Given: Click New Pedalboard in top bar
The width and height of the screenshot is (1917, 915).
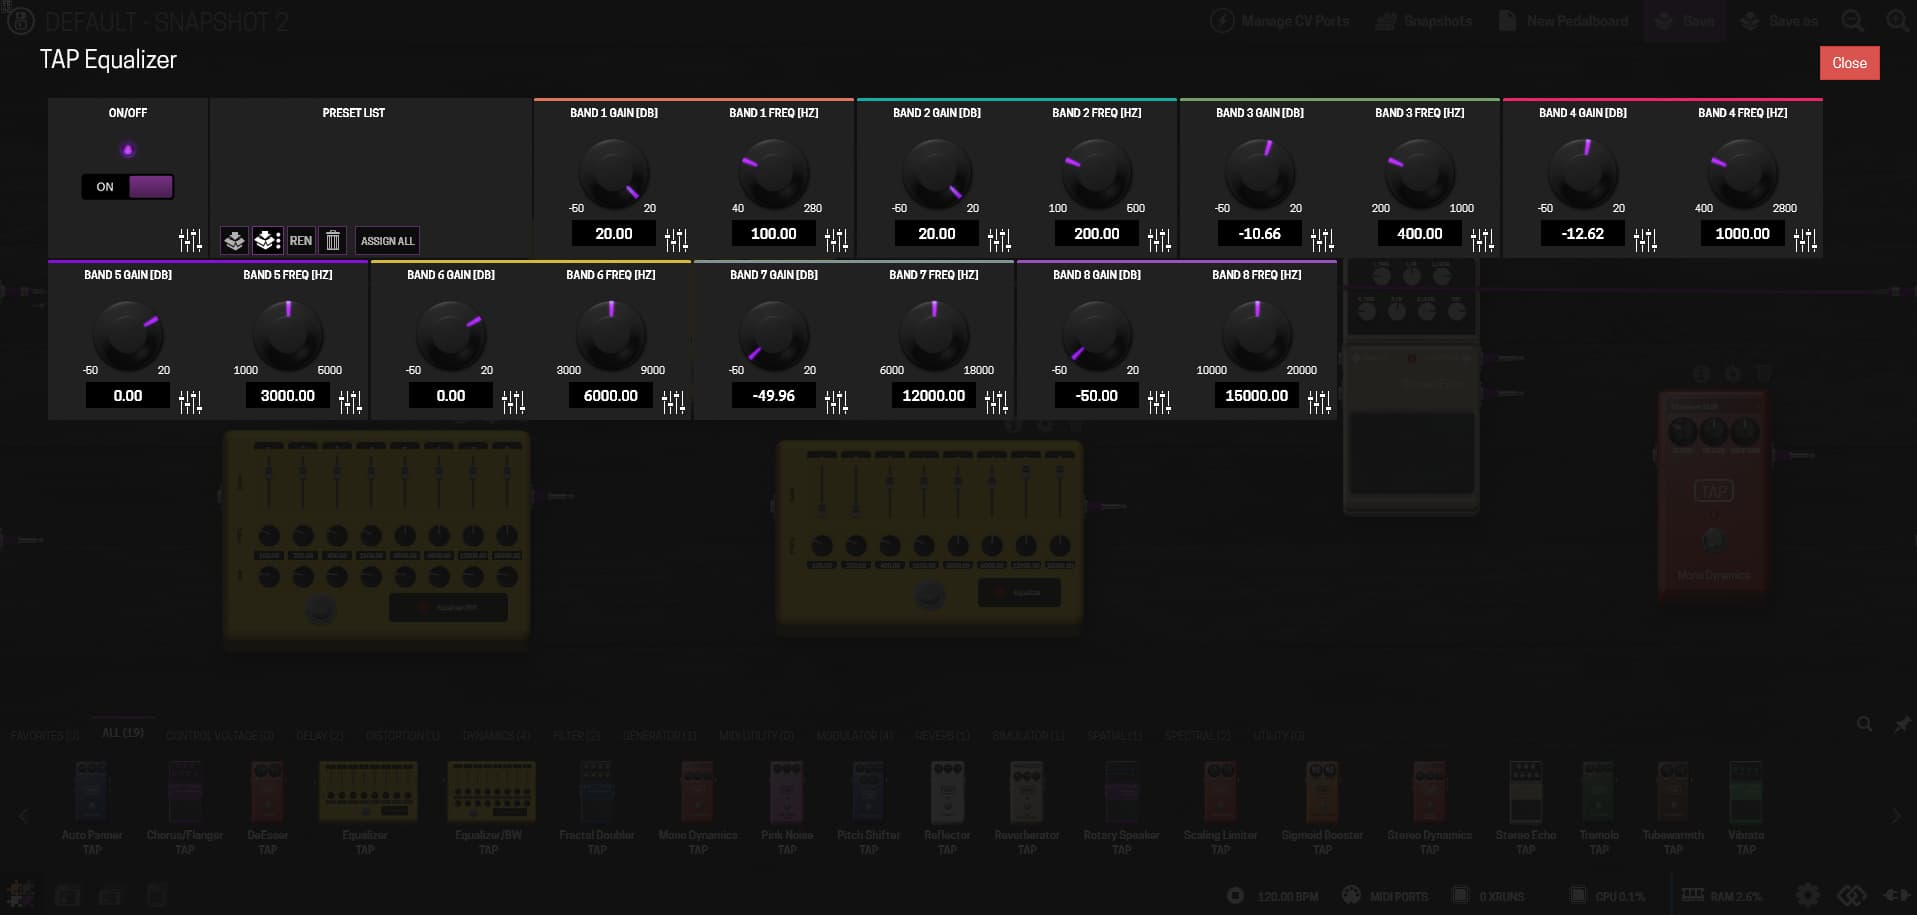Looking at the screenshot, I should pos(1564,21).
